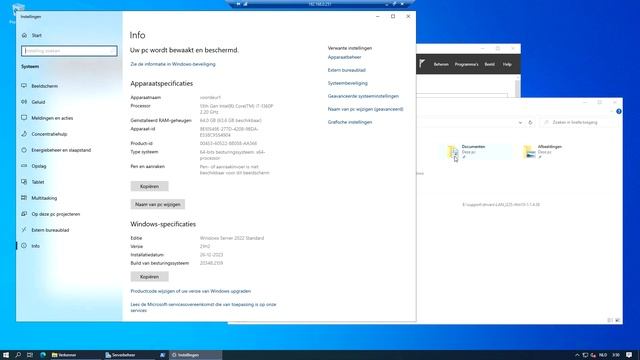Image resolution: width=640 pixels, height=360 pixels.
Task: Open Productcode wijzigen of Windows upgraden link
Action: (191, 291)
